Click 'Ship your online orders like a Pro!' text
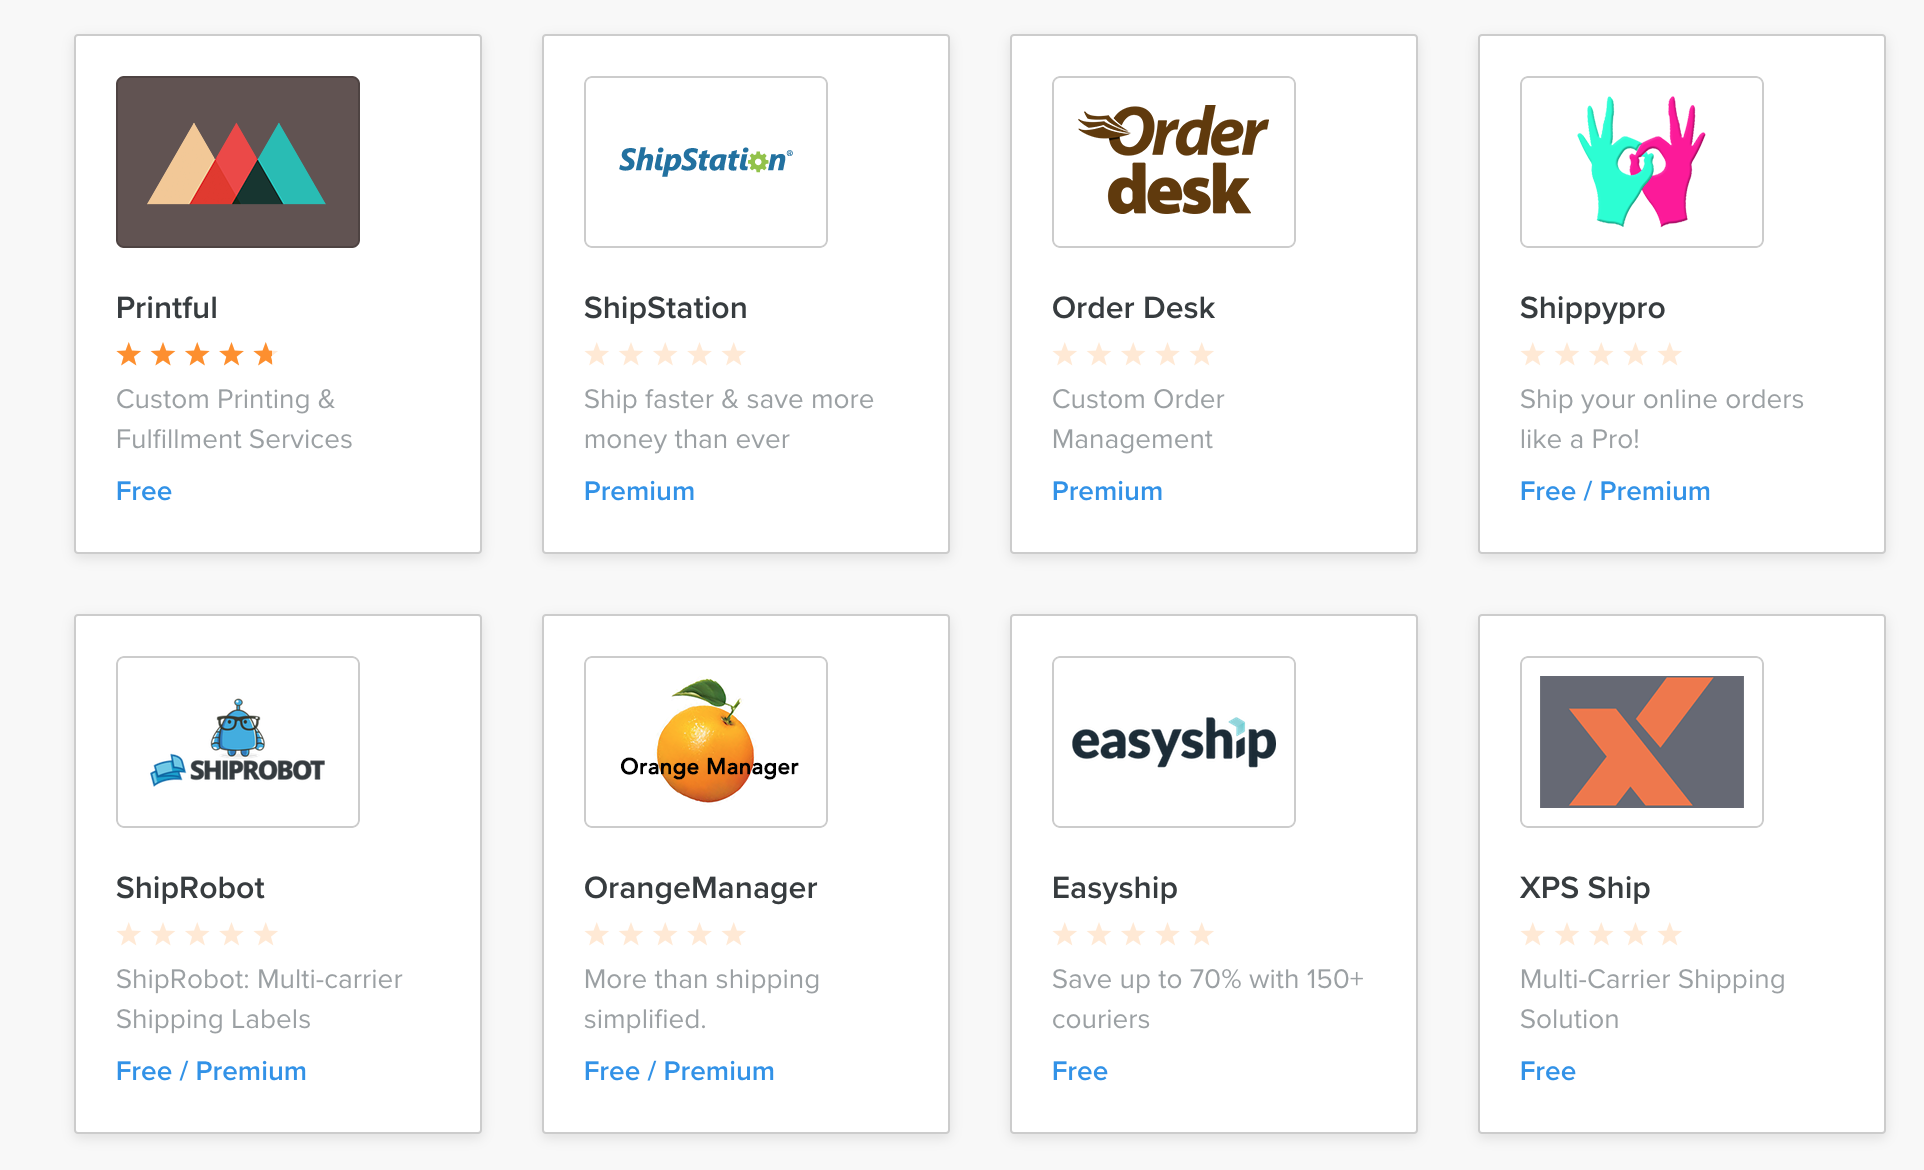Viewport: 1924px width, 1170px height. click(1662, 419)
